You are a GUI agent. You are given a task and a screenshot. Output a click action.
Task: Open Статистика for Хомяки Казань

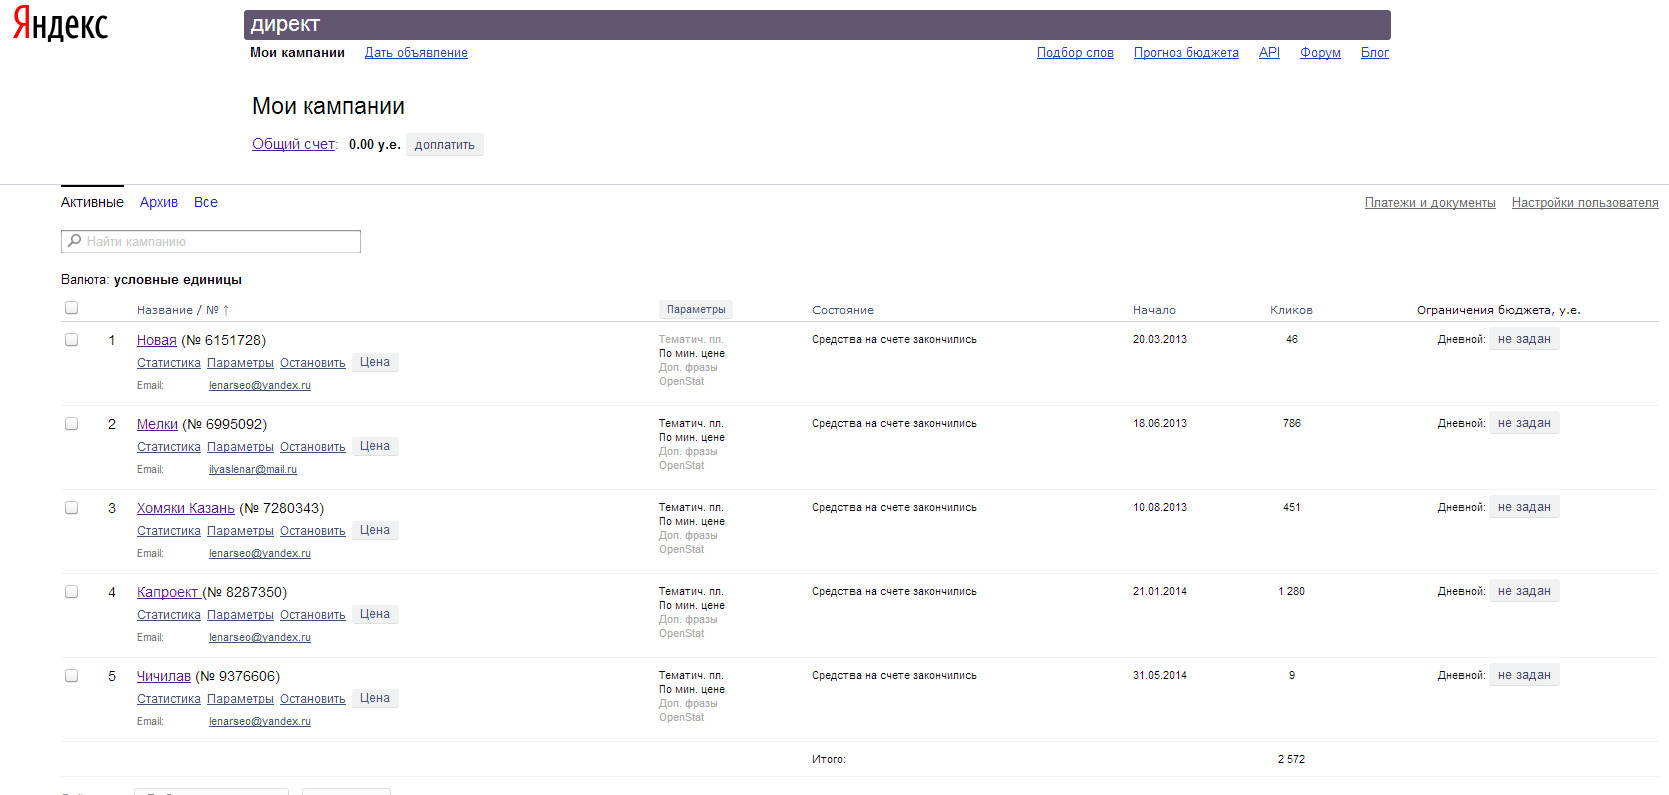(x=169, y=531)
